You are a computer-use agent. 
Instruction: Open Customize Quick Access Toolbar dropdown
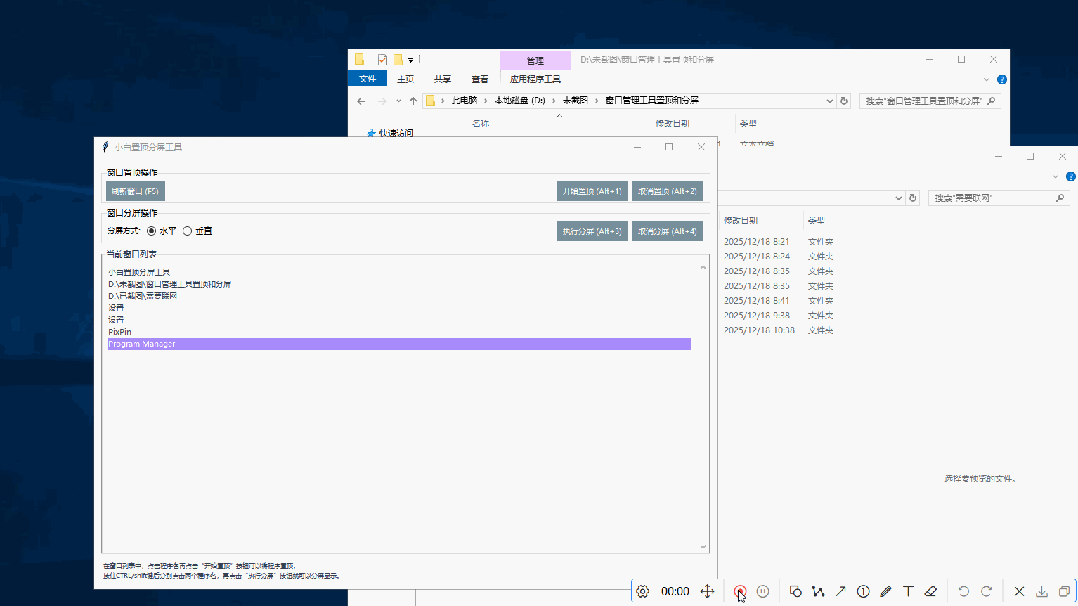coord(410,60)
